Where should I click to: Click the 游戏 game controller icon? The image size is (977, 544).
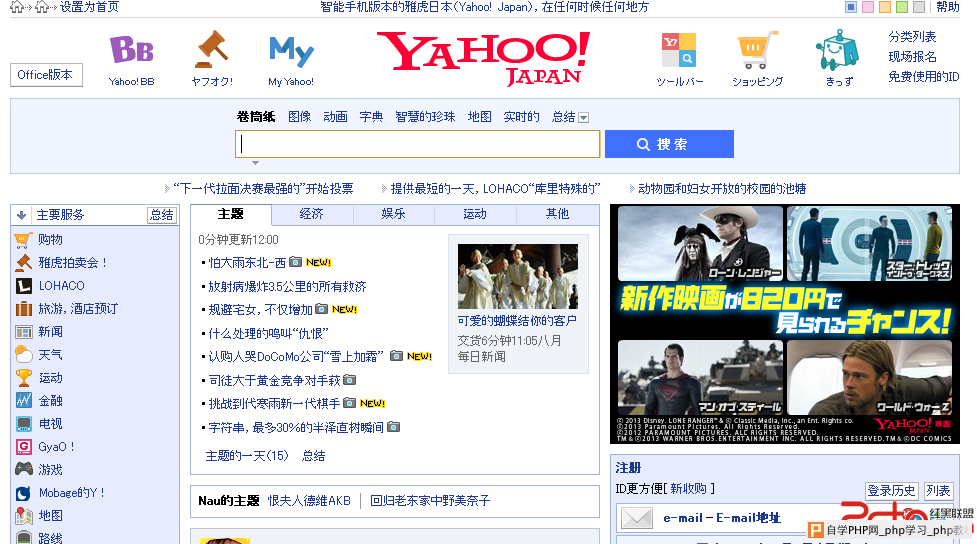pyautogui.click(x=24, y=469)
